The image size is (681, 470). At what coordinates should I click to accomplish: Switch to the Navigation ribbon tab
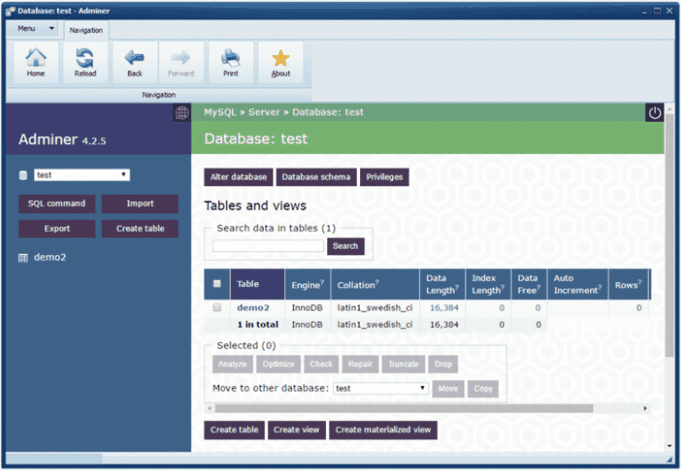[x=86, y=30]
